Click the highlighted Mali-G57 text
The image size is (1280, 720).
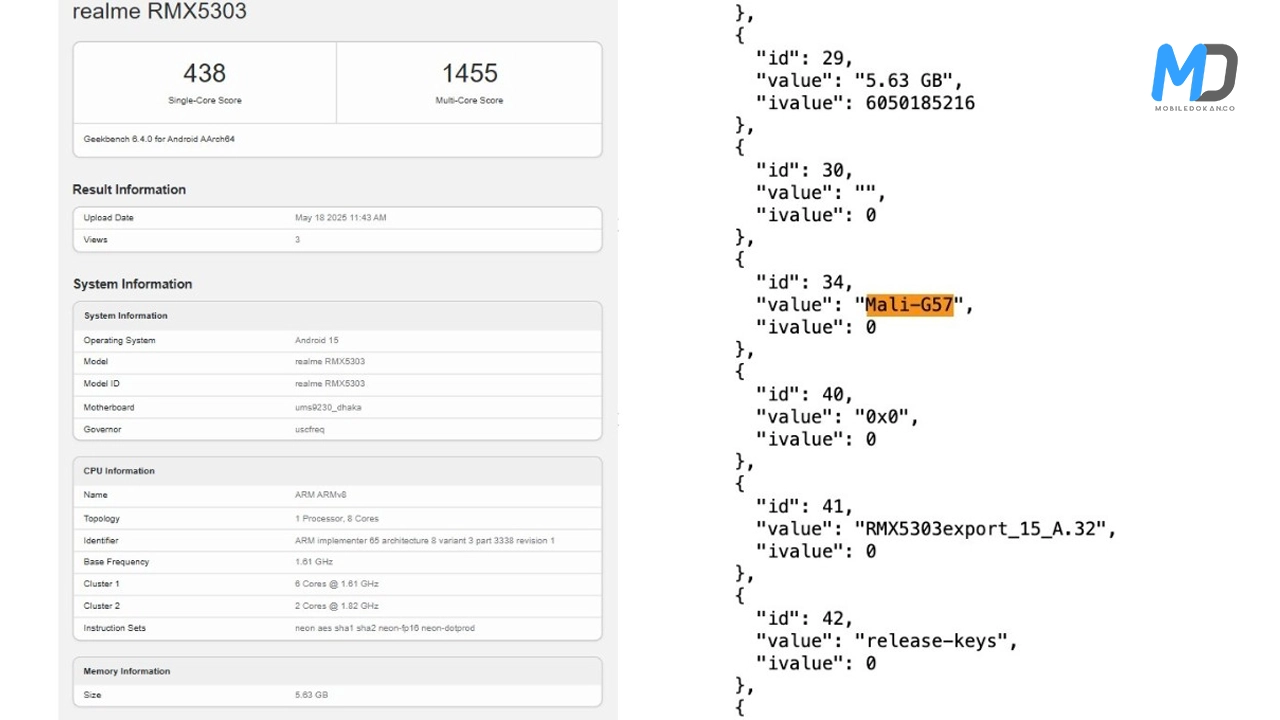[909, 305]
